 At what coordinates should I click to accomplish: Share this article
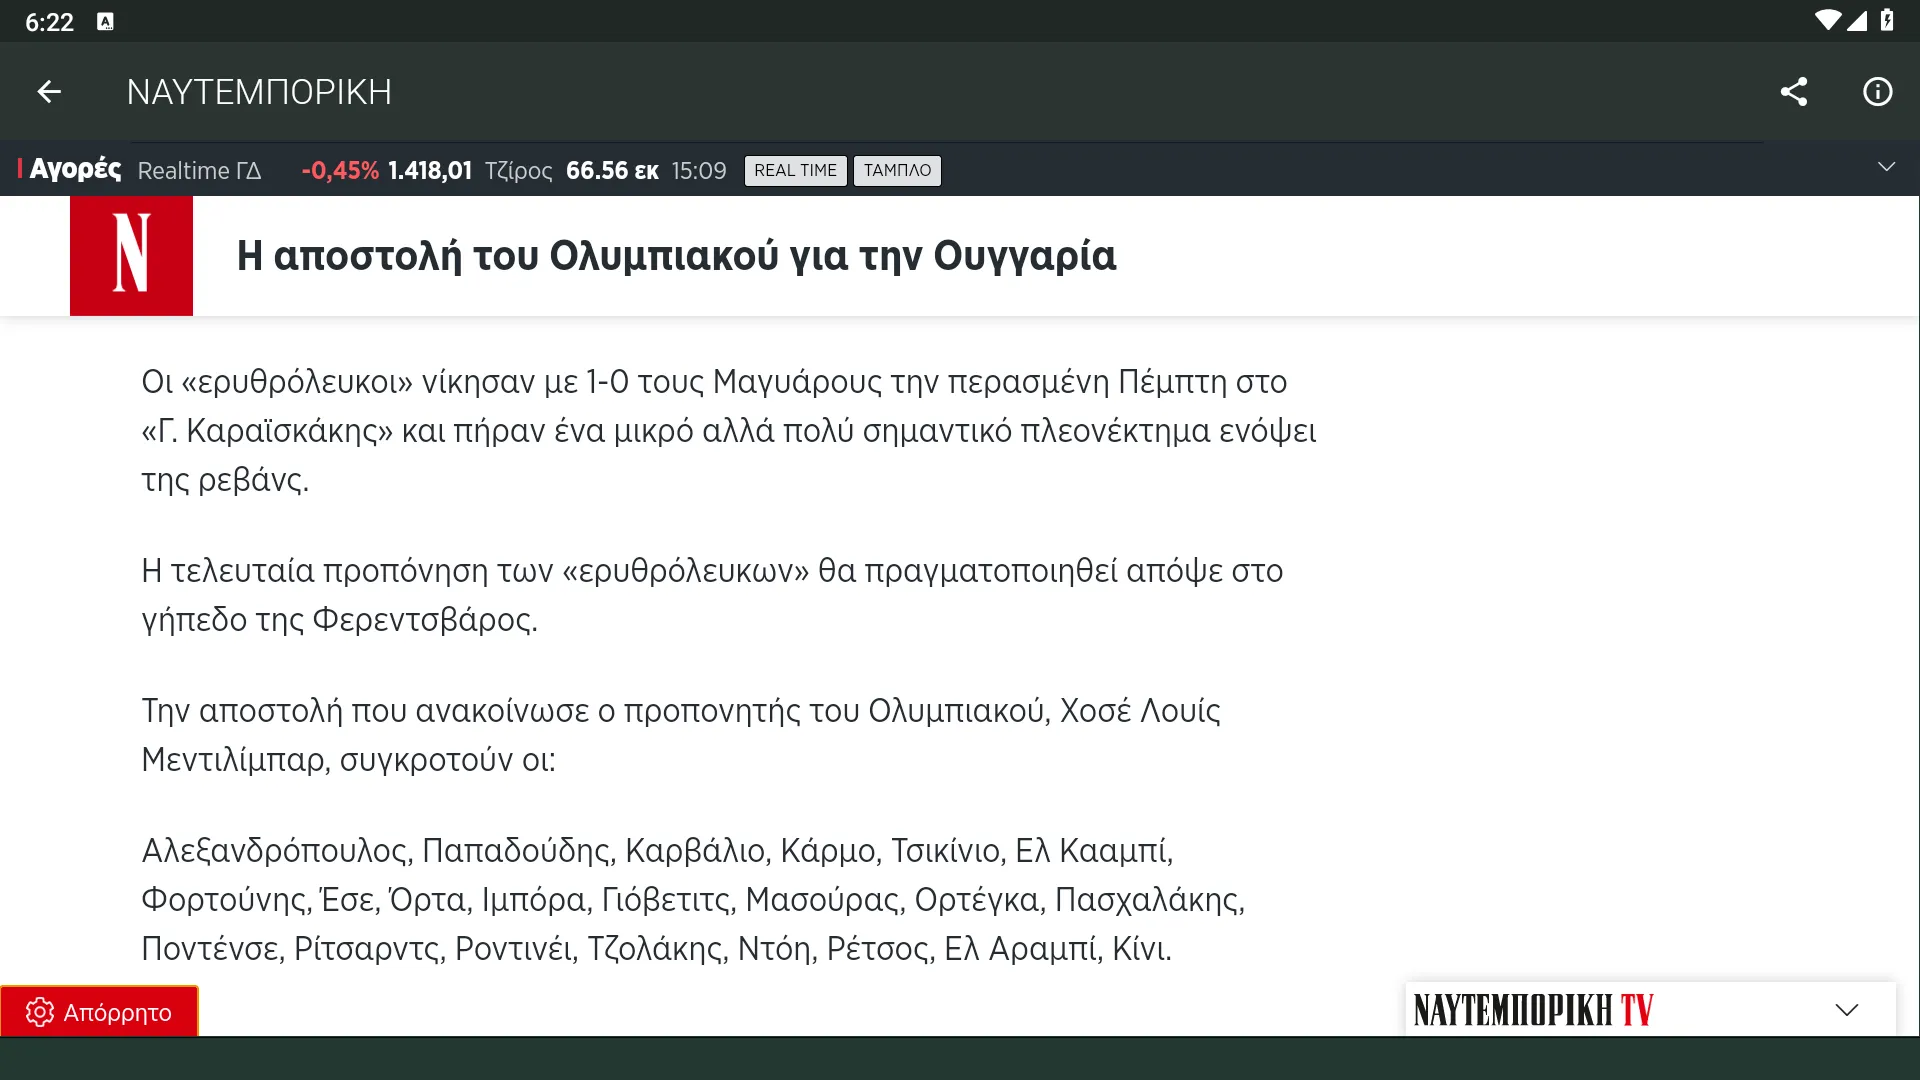coord(1794,92)
